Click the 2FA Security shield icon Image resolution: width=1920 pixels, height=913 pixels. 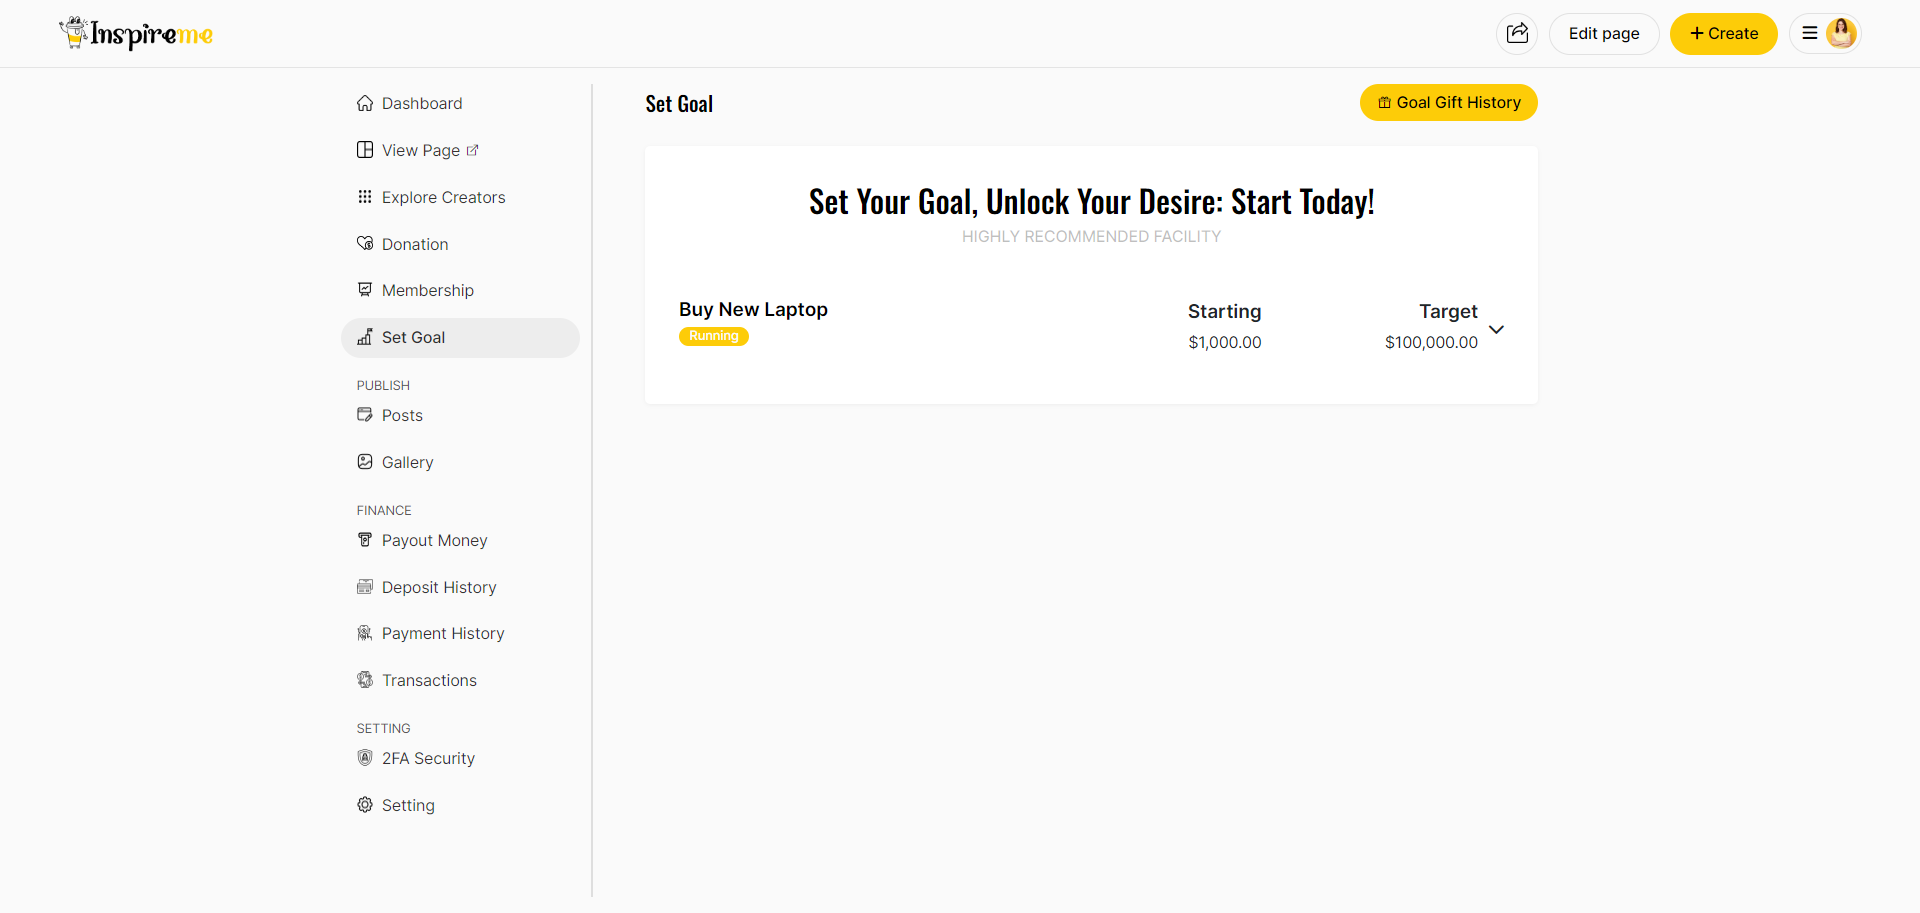coord(365,758)
